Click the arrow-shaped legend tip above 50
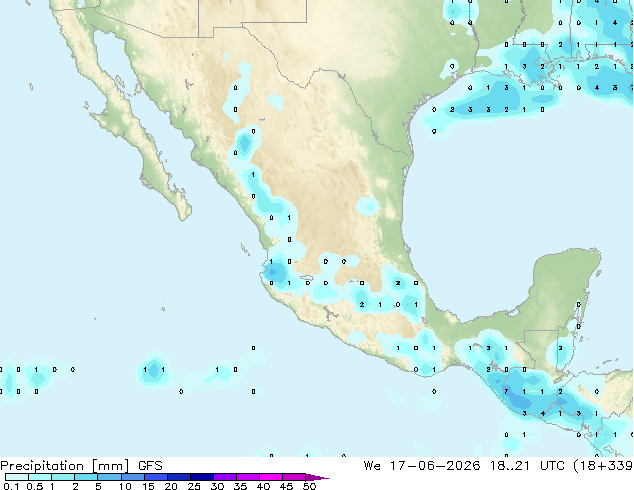Viewport: 634px width, 490px height. [317, 477]
